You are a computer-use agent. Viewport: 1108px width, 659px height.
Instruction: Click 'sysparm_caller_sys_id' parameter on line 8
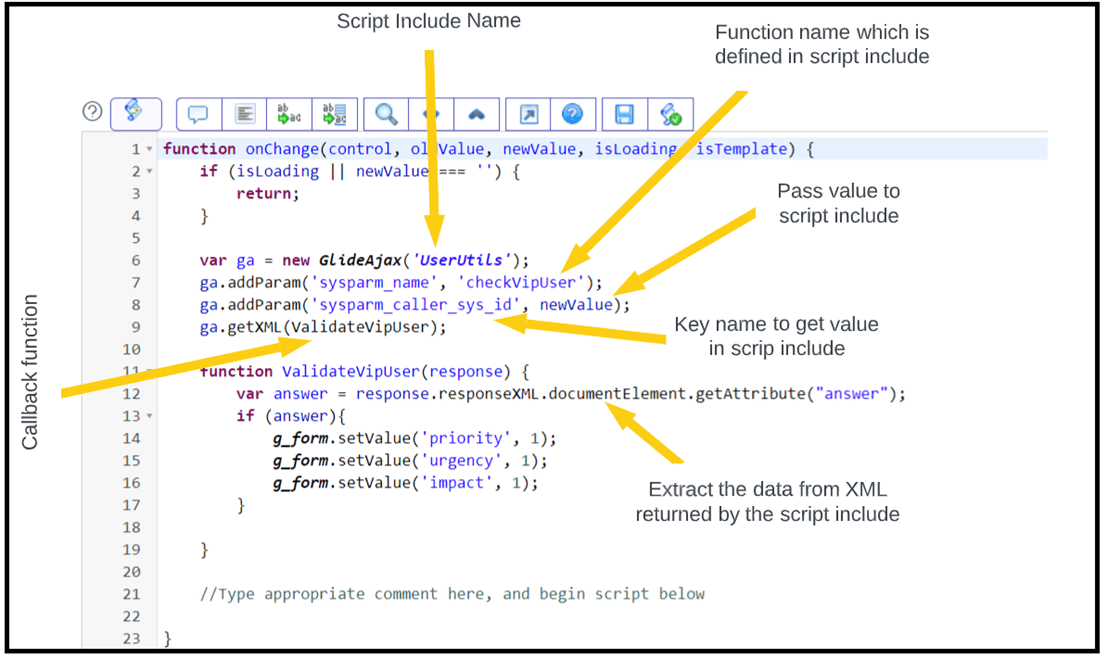416,305
